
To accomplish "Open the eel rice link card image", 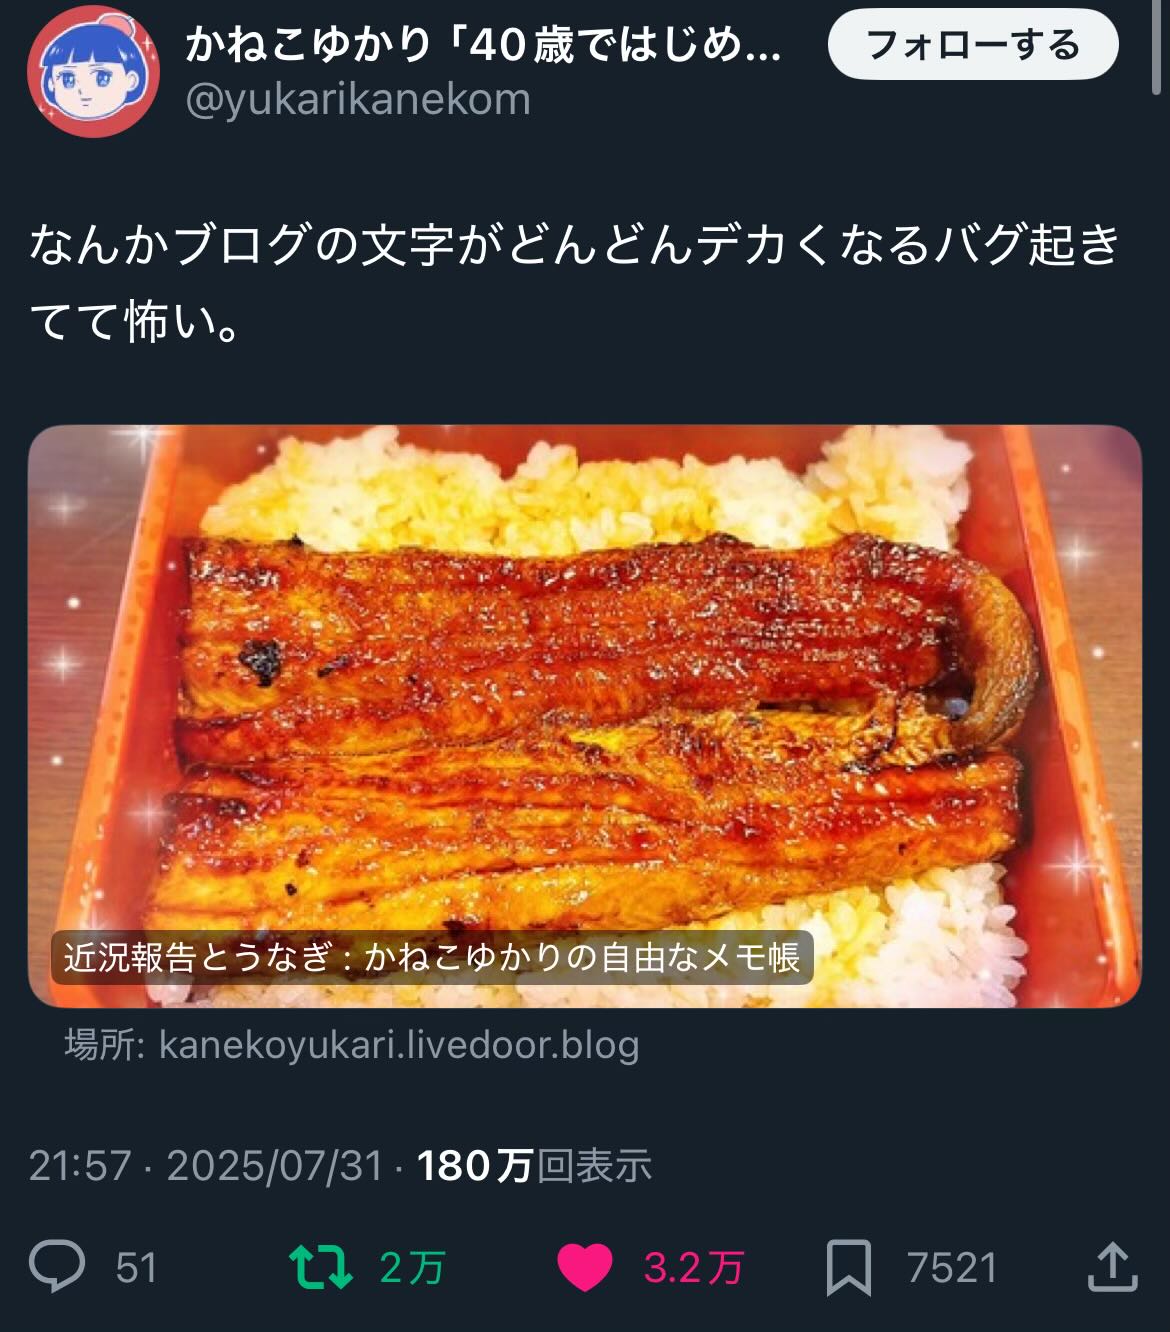I will 584,716.
